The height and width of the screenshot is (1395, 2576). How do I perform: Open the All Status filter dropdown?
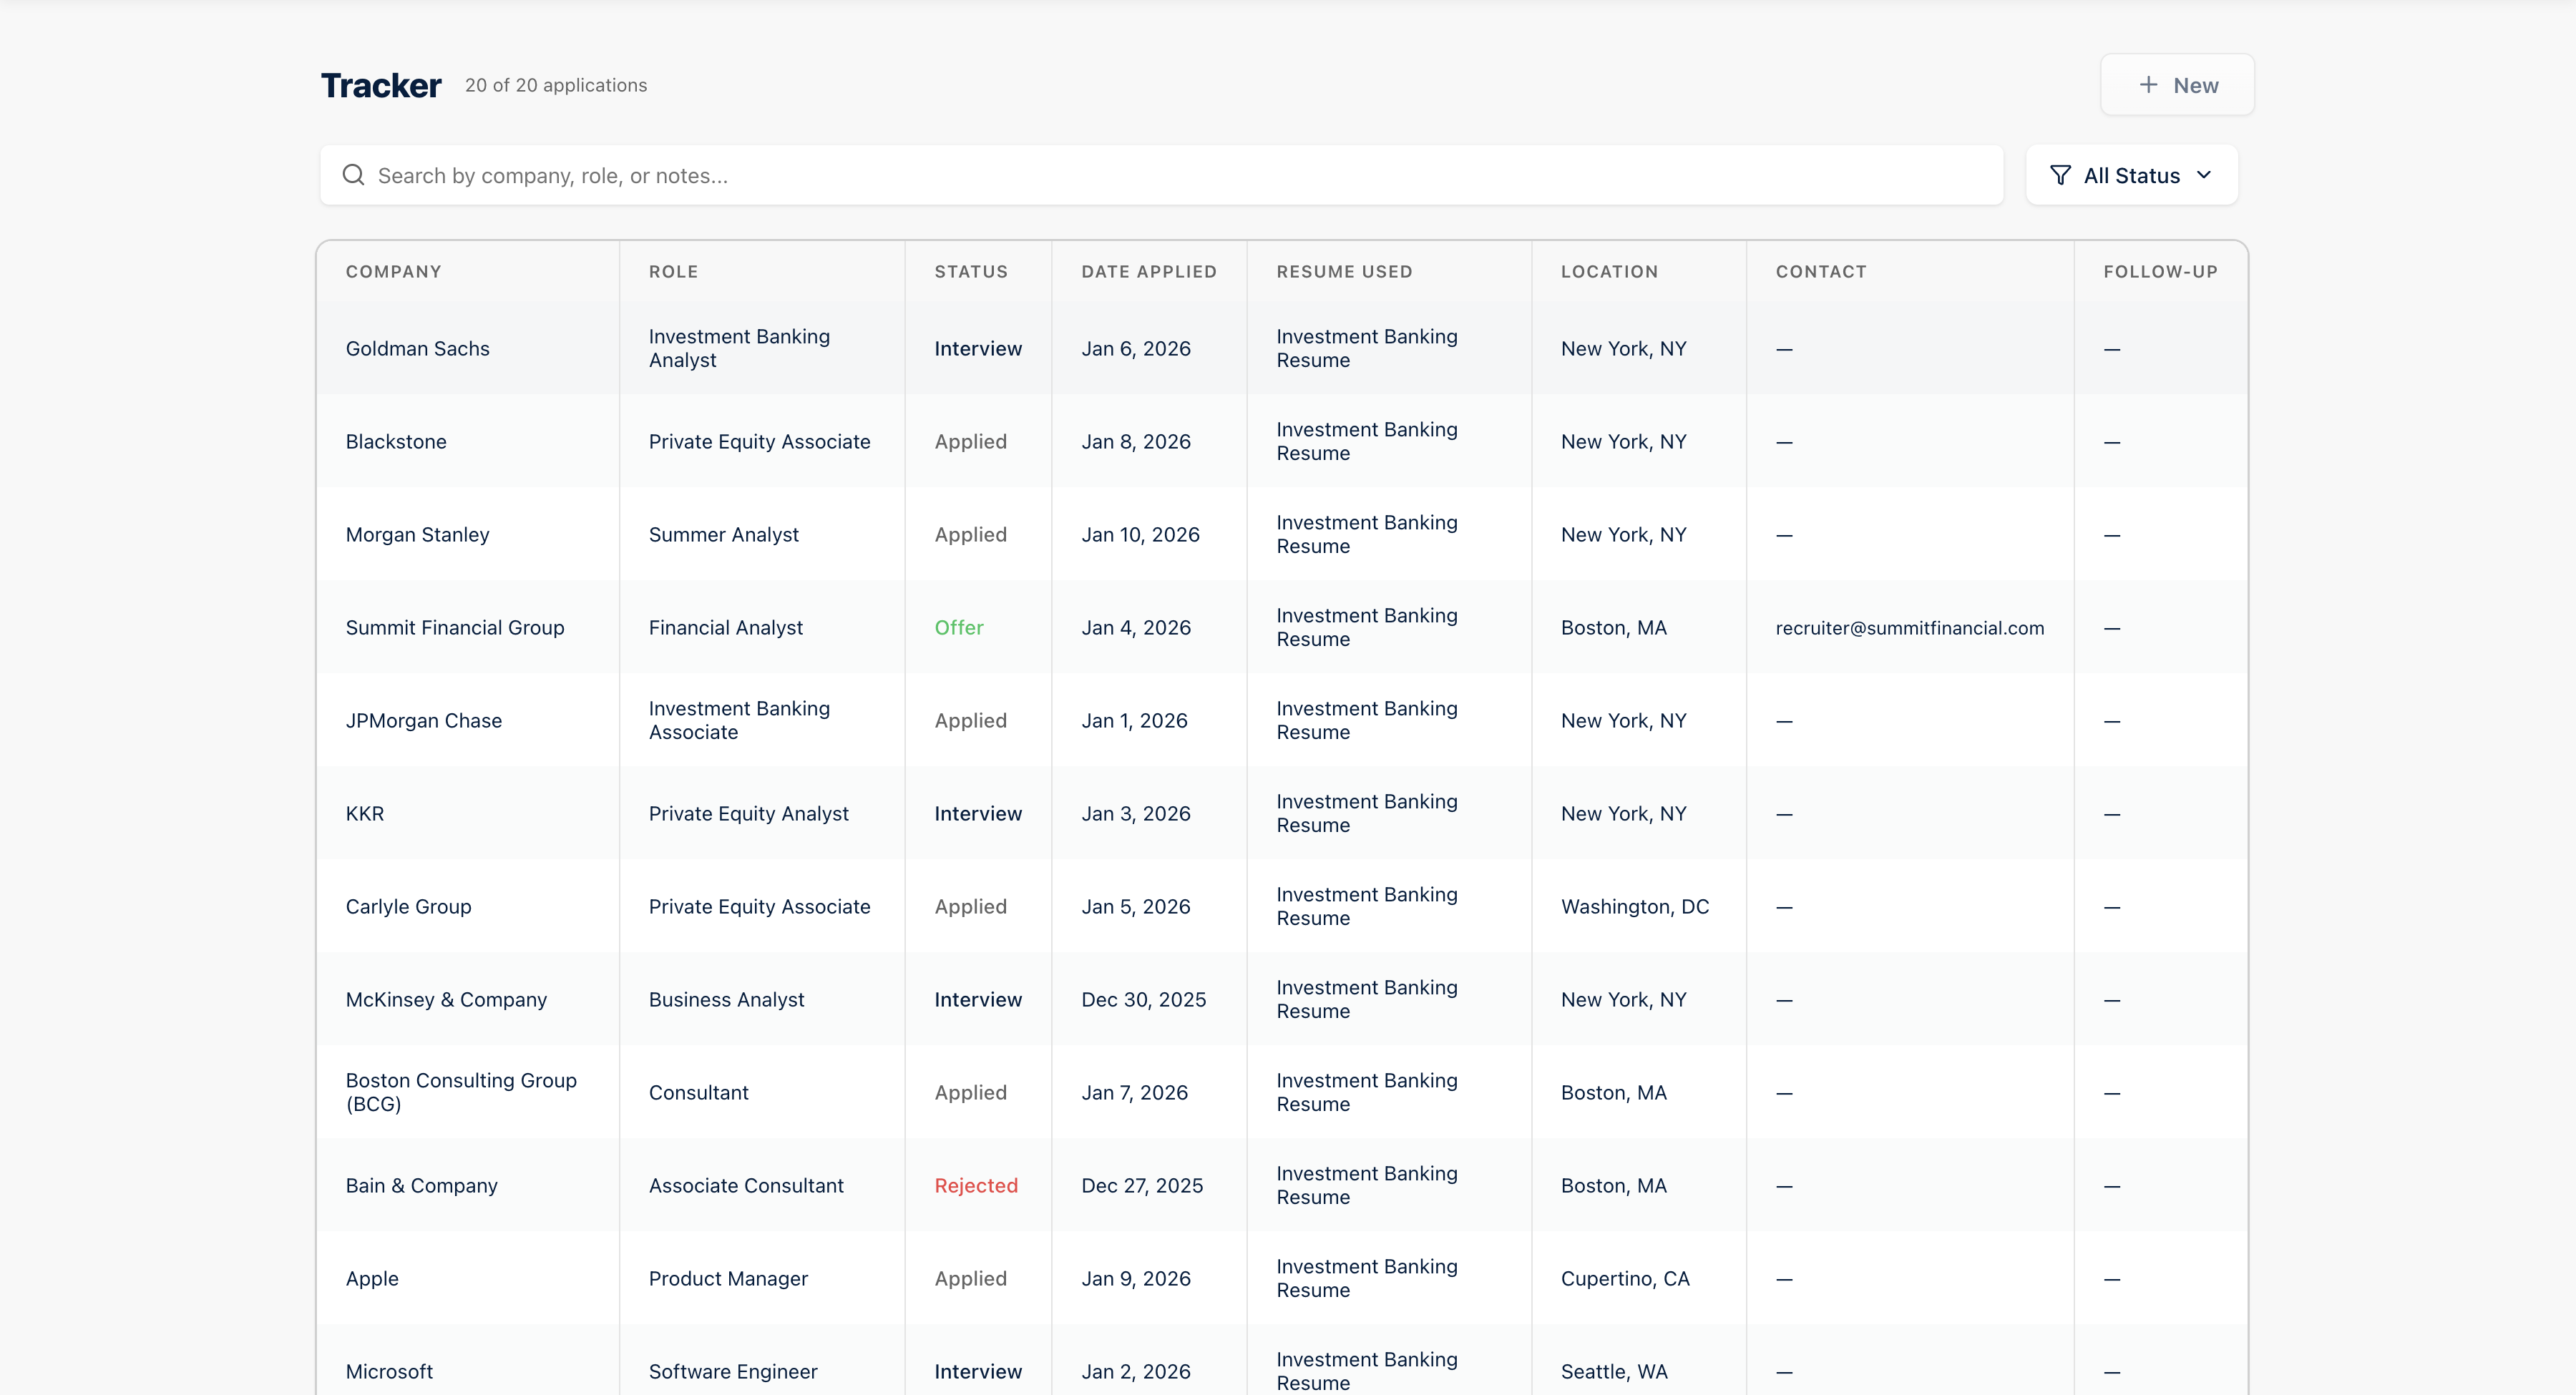[x=2131, y=175]
